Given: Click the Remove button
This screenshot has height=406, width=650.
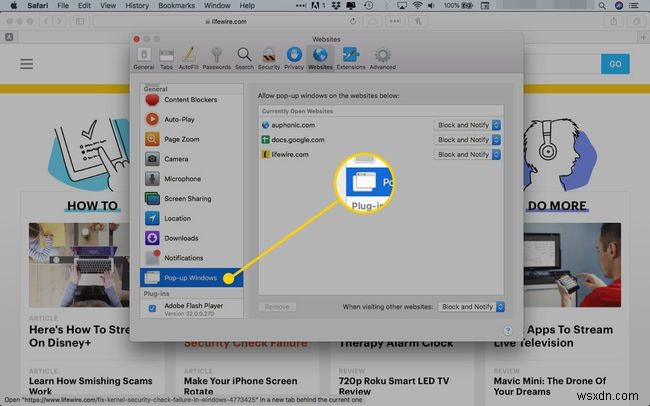Looking at the screenshot, I should 277,307.
